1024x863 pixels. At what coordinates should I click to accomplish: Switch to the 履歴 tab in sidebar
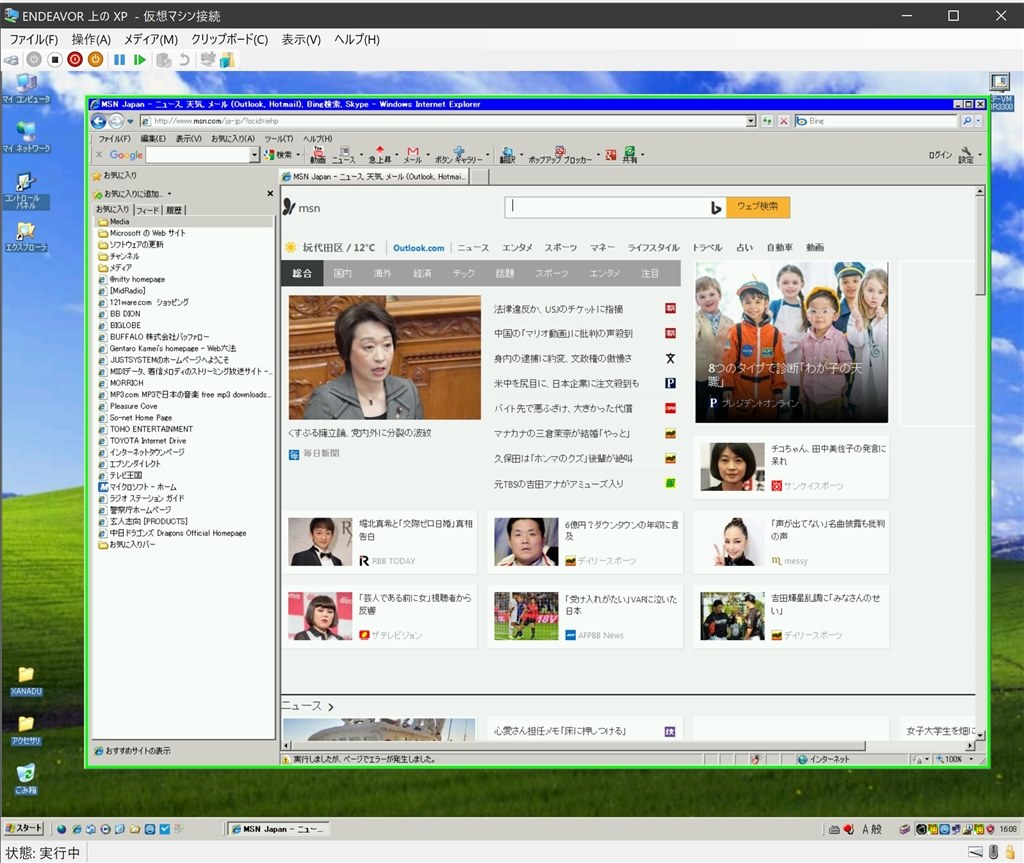pyautogui.click(x=174, y=210)
